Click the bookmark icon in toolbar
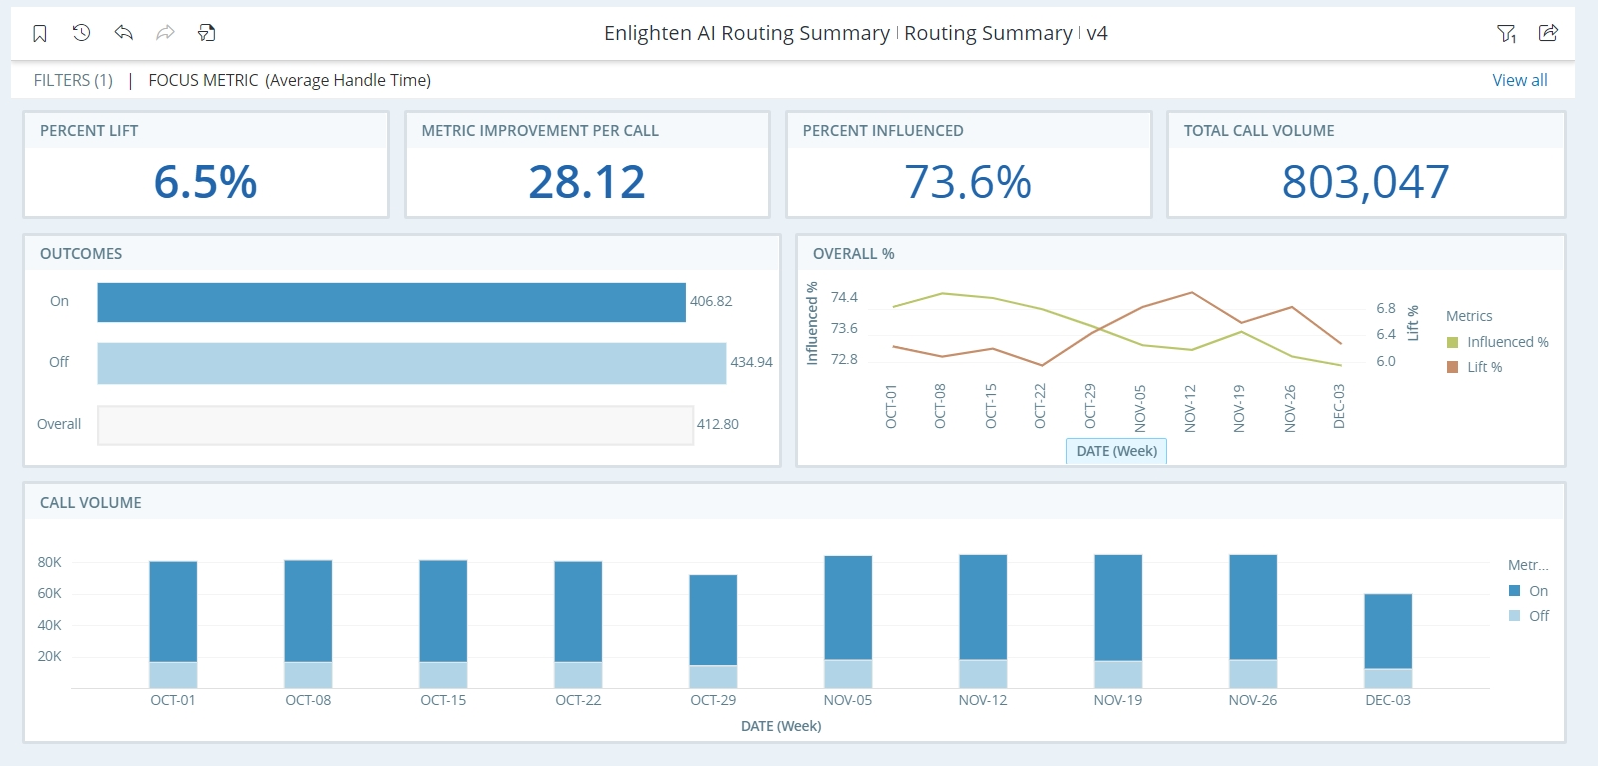Image resolution: width=1598 pixels, height=766 pixels. point(40,33)
